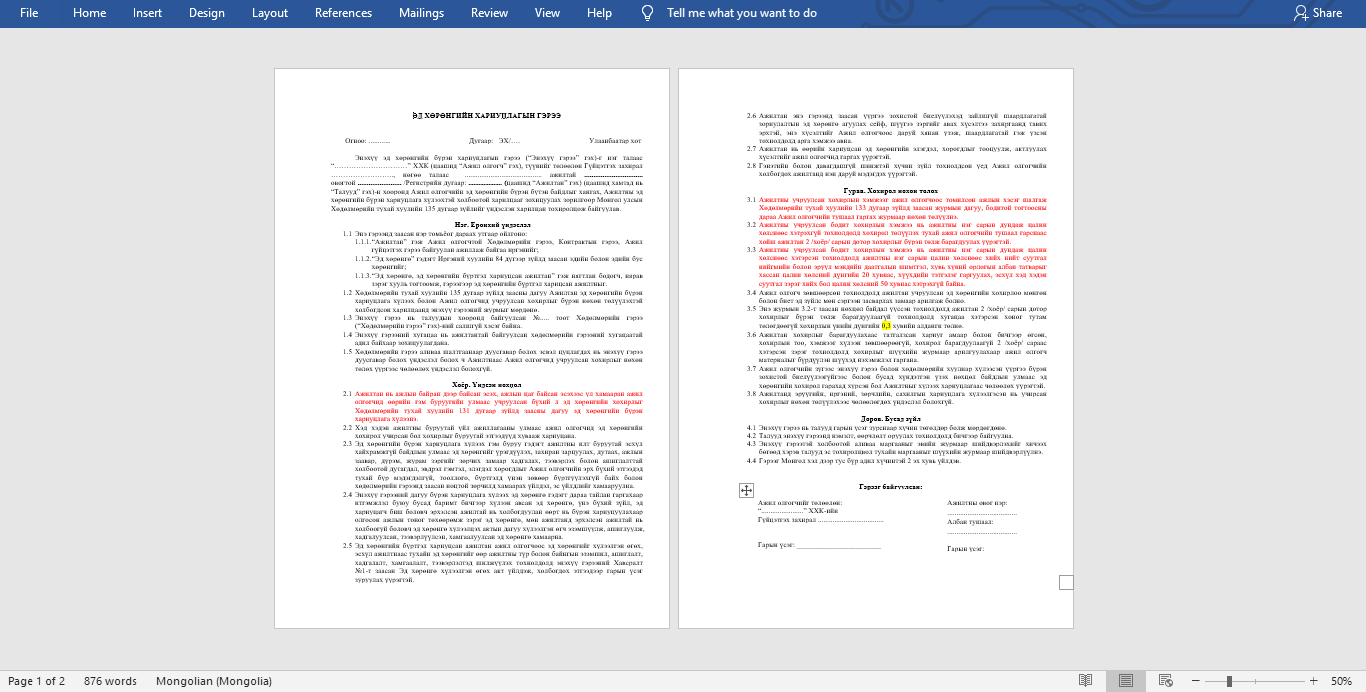Open the References ribbon tab
Screen dimensions: 1366x692
pyautogui.click(x=343, y=13)
